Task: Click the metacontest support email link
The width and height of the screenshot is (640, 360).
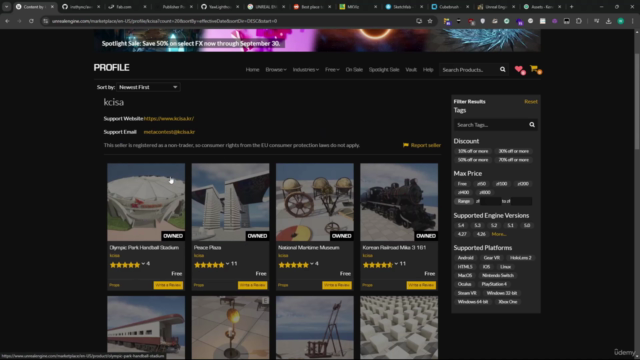Action: (169, 132)
